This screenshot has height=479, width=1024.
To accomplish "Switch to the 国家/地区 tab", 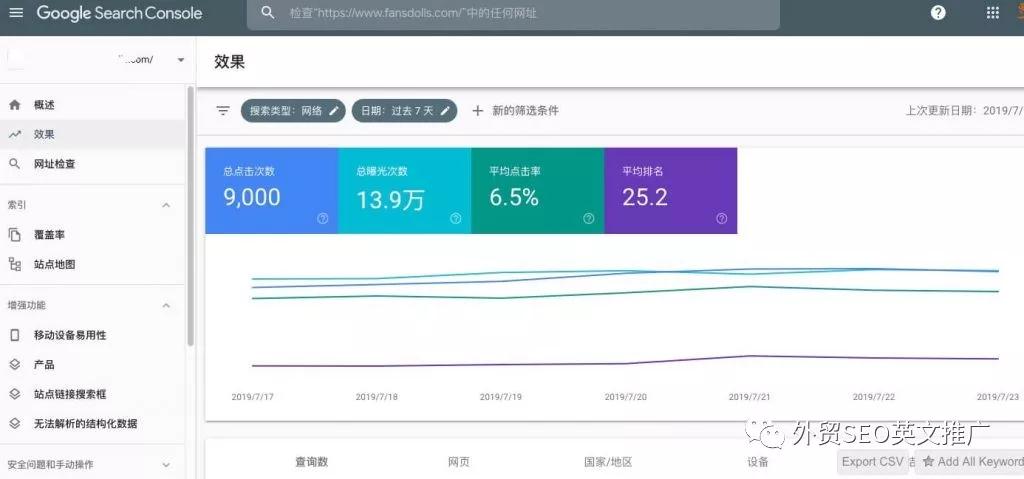I will pos(608,462).
